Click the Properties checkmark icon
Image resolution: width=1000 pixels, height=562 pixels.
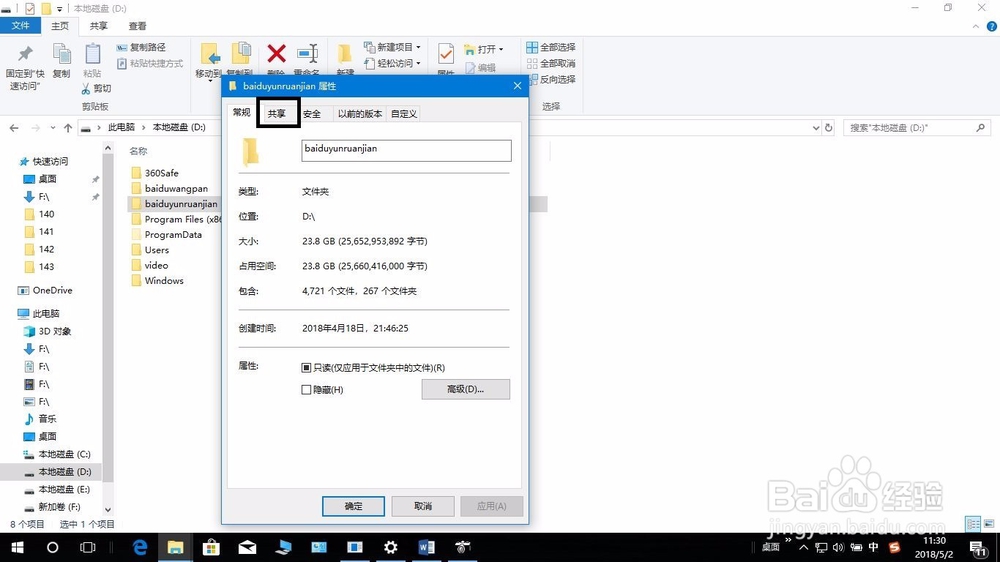[446, 54]
